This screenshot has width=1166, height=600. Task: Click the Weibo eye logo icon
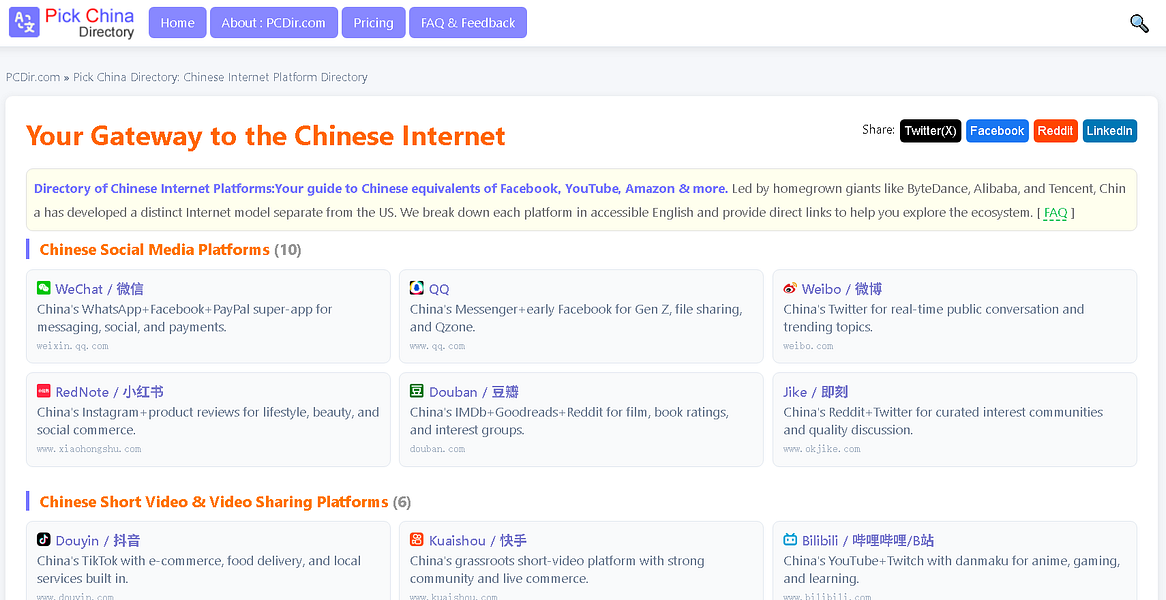(x=790, y=288)
